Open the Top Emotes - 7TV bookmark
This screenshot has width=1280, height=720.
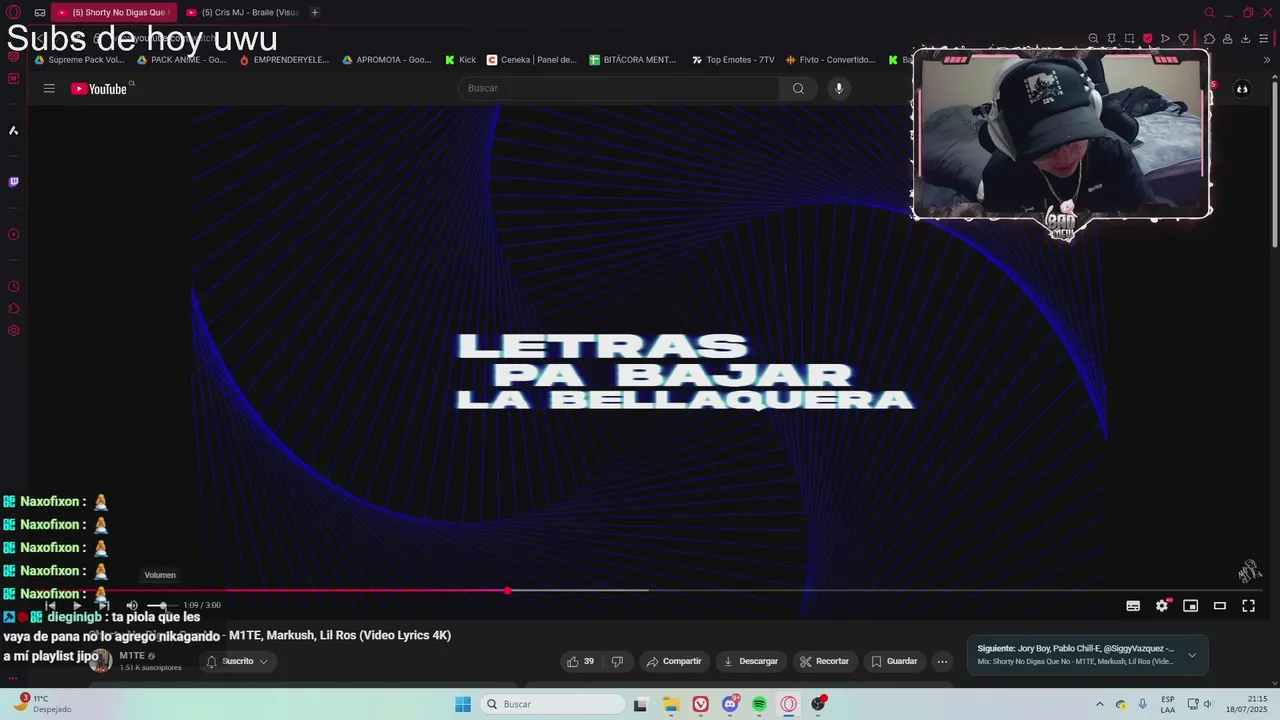(733, 60)
